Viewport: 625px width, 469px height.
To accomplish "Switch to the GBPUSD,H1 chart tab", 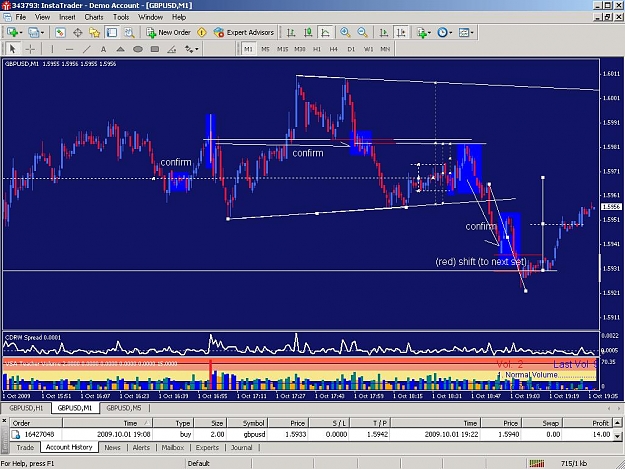I will point(26,408).
